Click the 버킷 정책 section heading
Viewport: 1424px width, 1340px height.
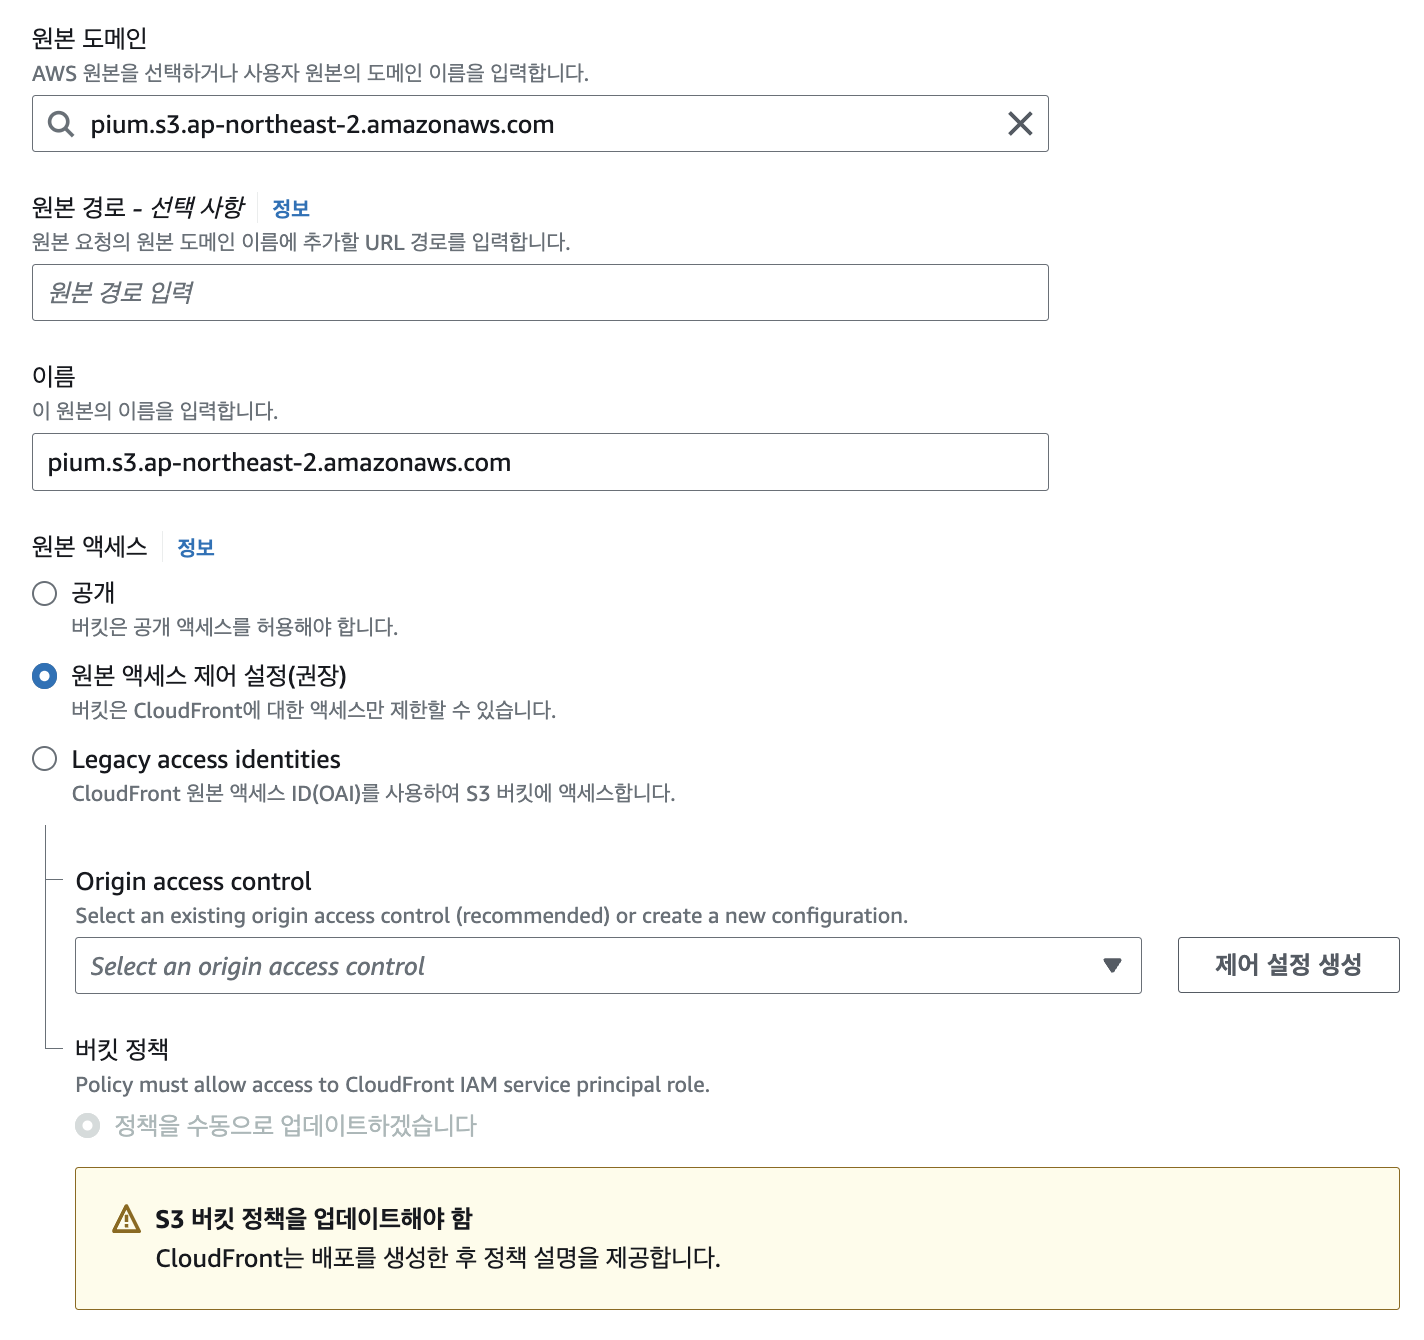pyautogui.click(x=122, y=1050)
